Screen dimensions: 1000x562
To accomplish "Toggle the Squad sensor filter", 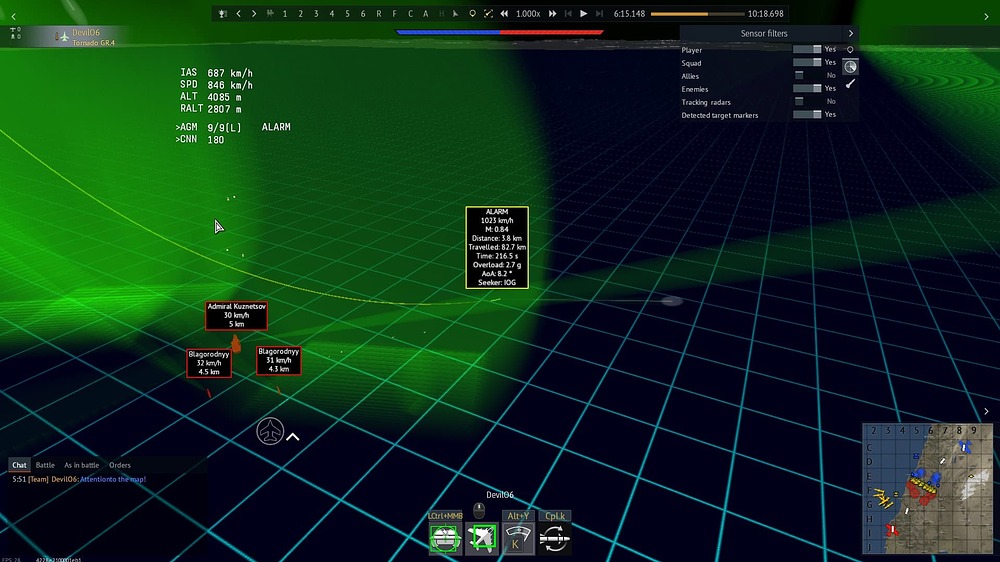I will pyautogui.click(x=807, y=63).
